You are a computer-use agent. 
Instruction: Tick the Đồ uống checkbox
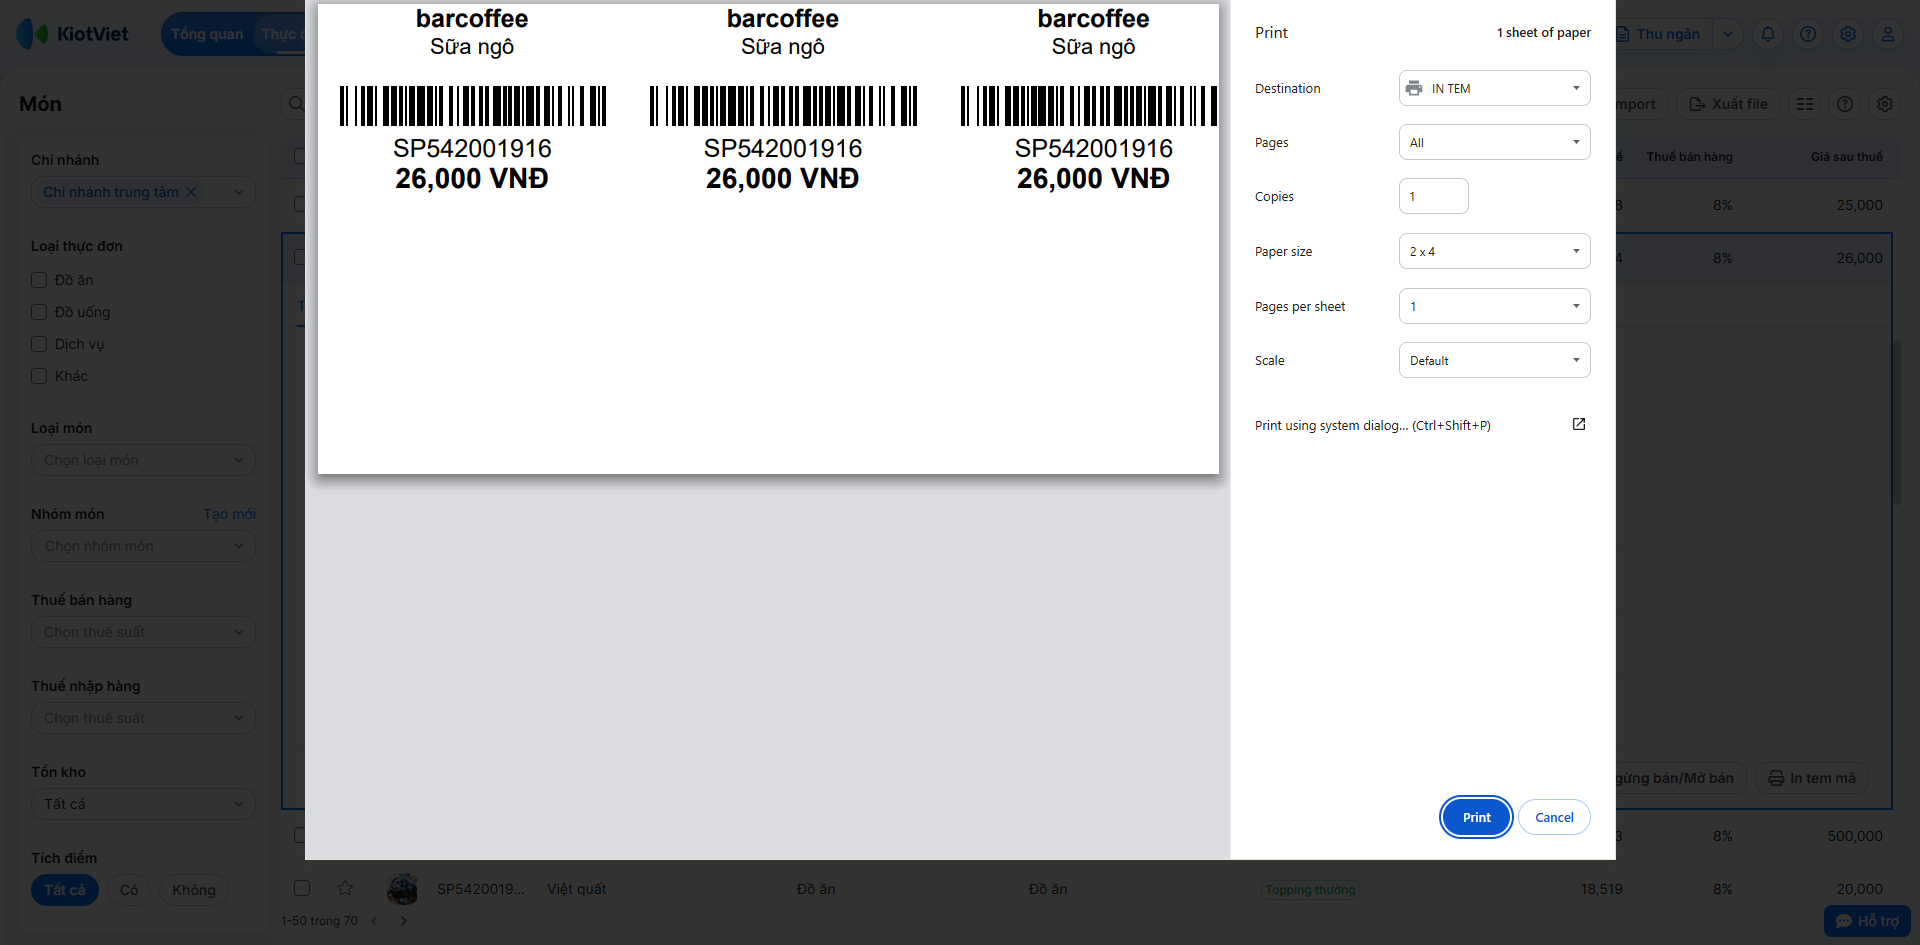pos(39,312)
